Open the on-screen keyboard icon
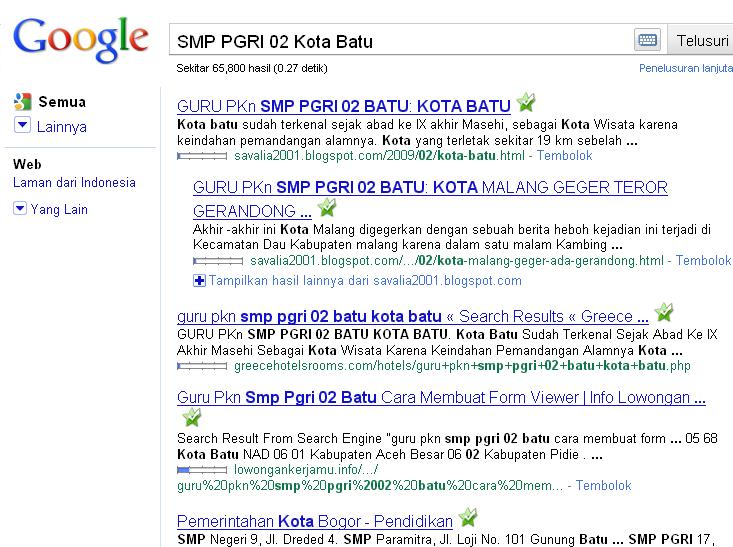 coord(647,40)
